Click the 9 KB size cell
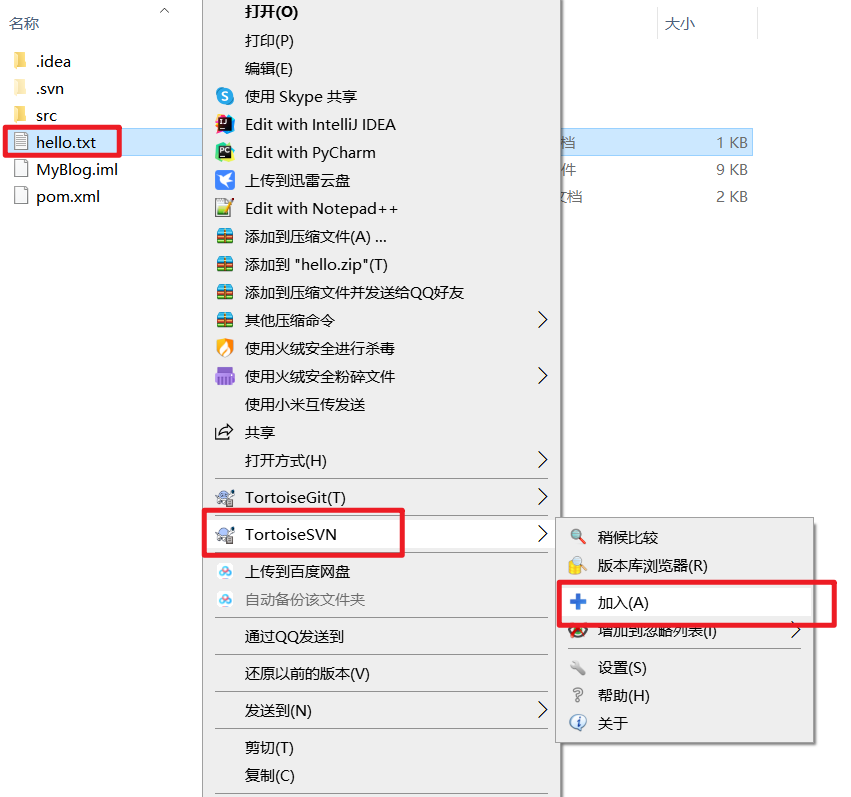This screenshot has height=797, width=851. (x=732, y=170)
